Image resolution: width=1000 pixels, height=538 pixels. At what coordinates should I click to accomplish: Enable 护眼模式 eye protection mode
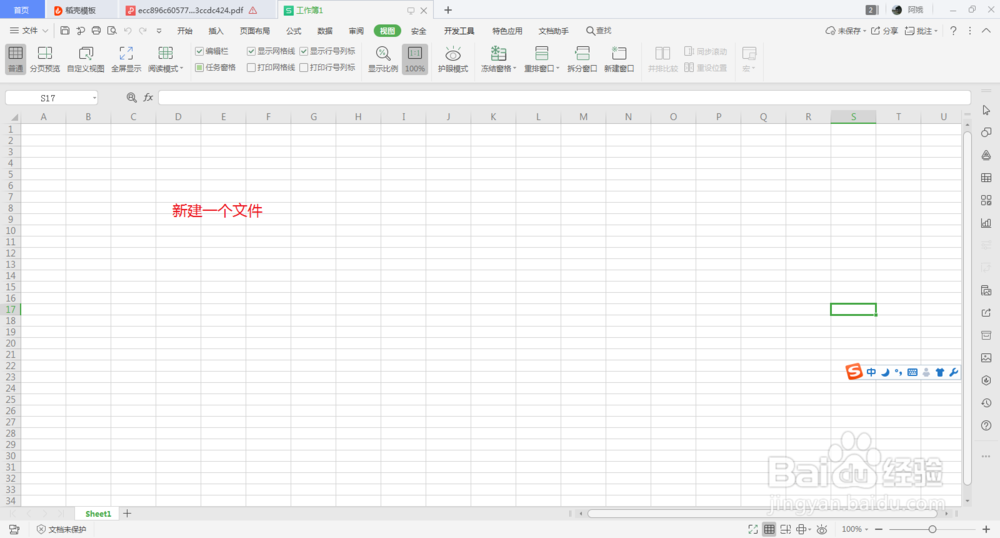[x=453, y=59]
